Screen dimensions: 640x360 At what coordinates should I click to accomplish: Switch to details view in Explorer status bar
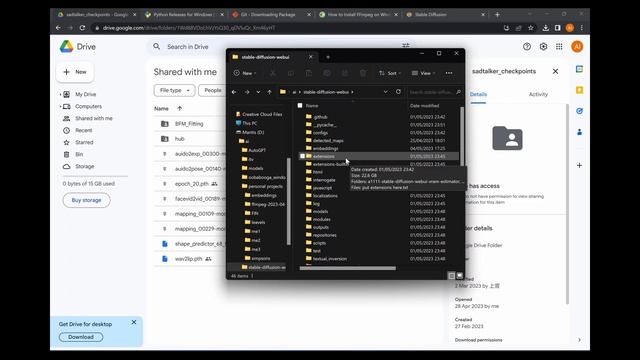451,276
